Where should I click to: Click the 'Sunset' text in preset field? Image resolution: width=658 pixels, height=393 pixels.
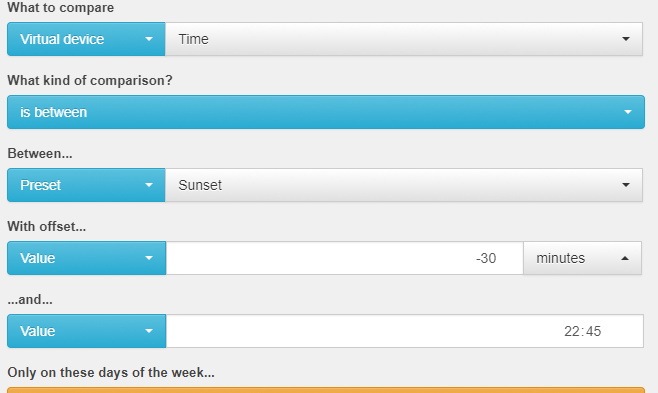pos(200,185)
